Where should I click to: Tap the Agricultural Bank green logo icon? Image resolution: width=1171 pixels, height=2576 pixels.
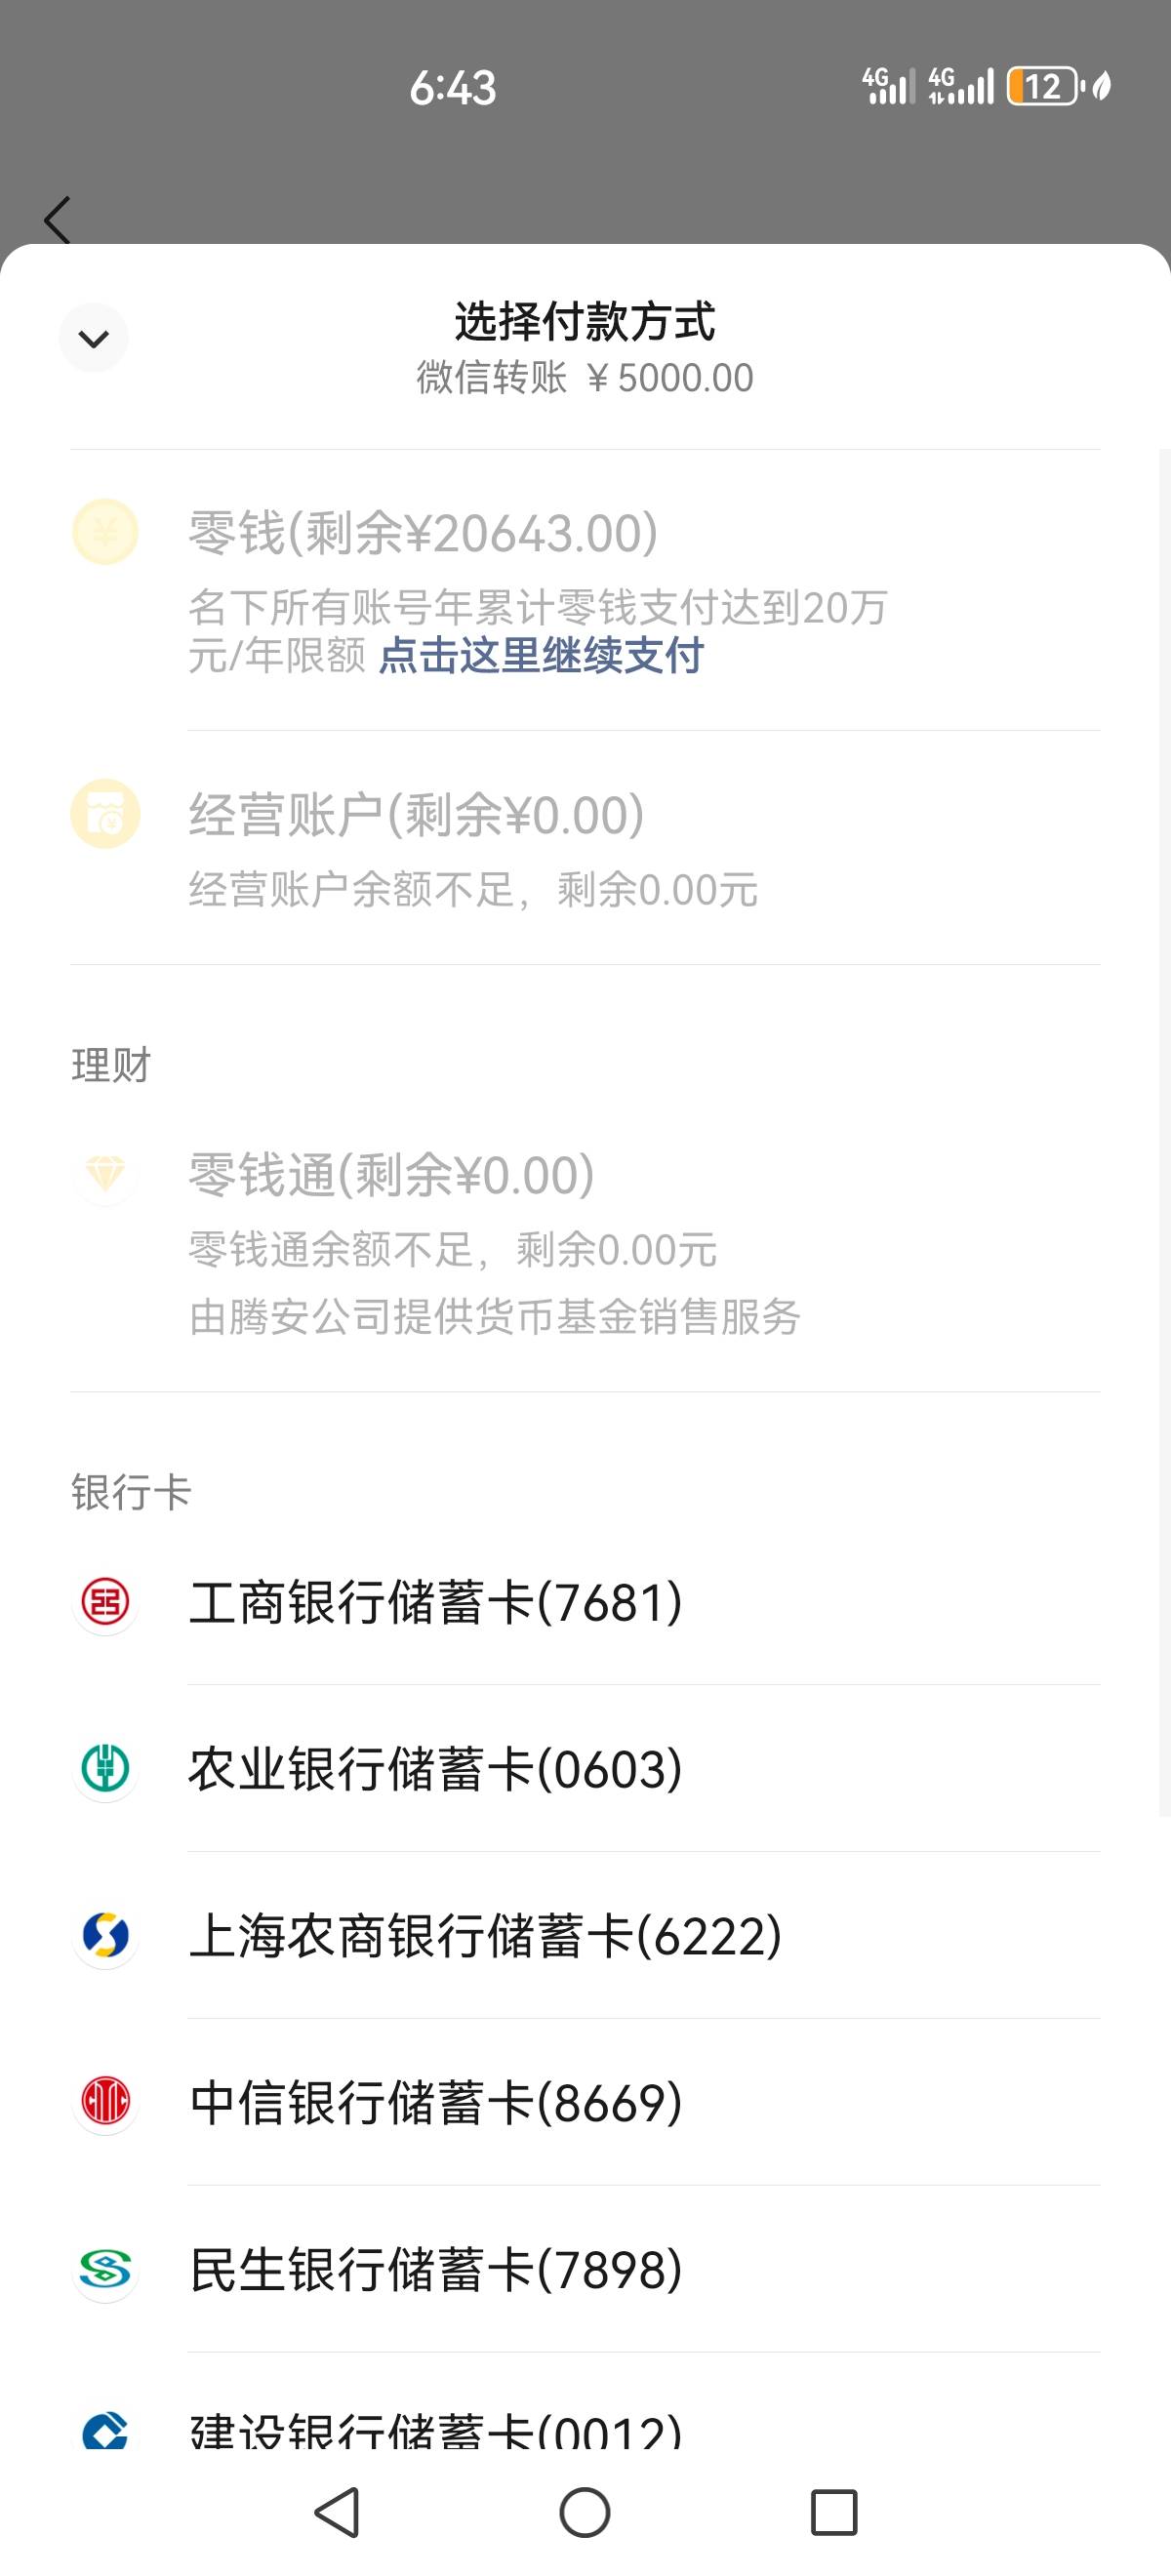tap(105, 1769)
